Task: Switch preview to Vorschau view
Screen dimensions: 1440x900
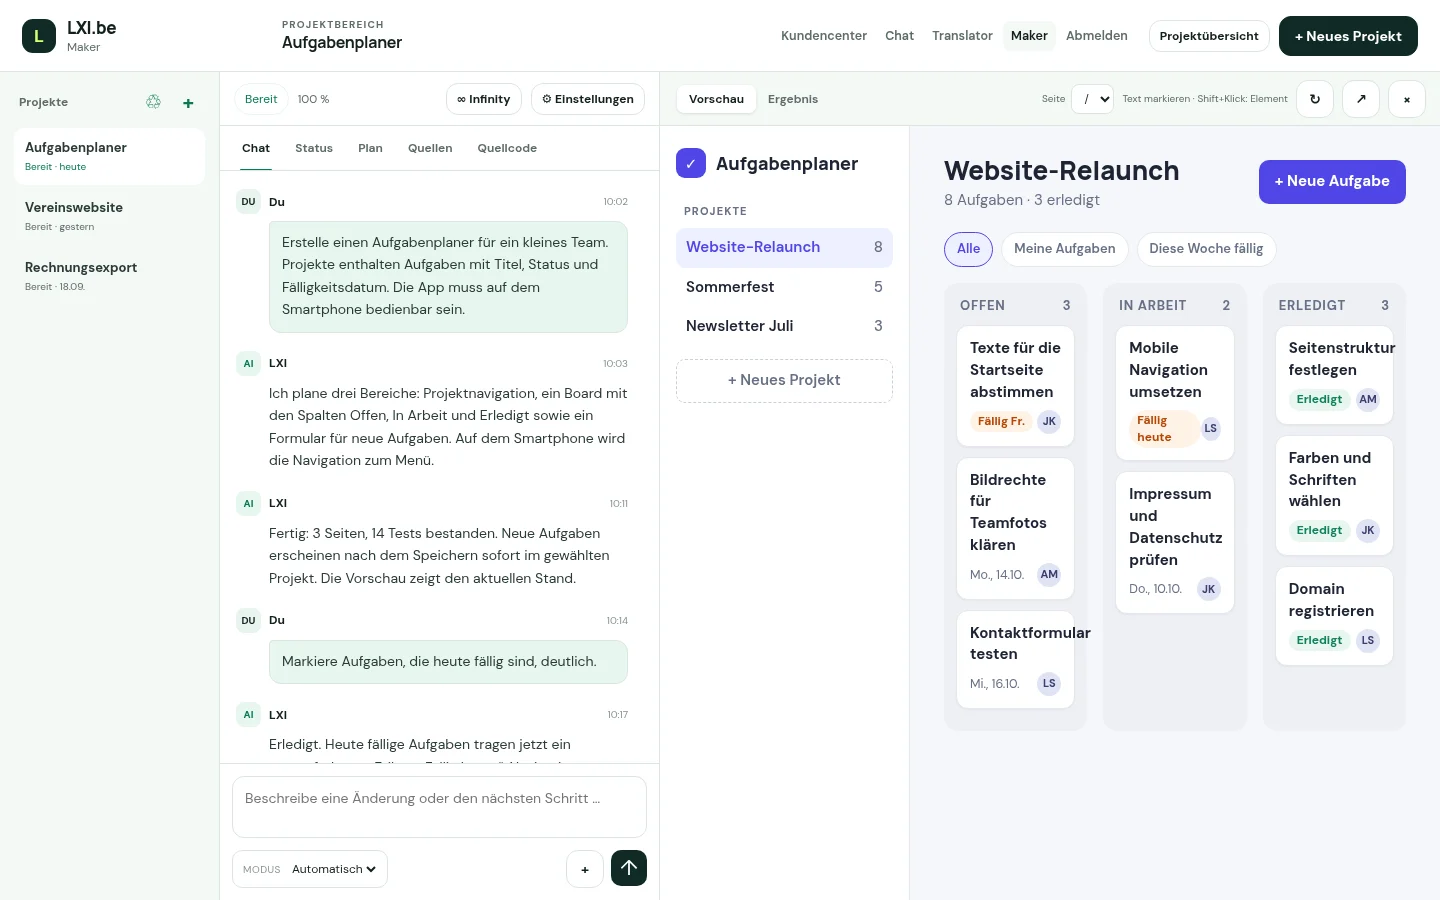Action: 716,99
